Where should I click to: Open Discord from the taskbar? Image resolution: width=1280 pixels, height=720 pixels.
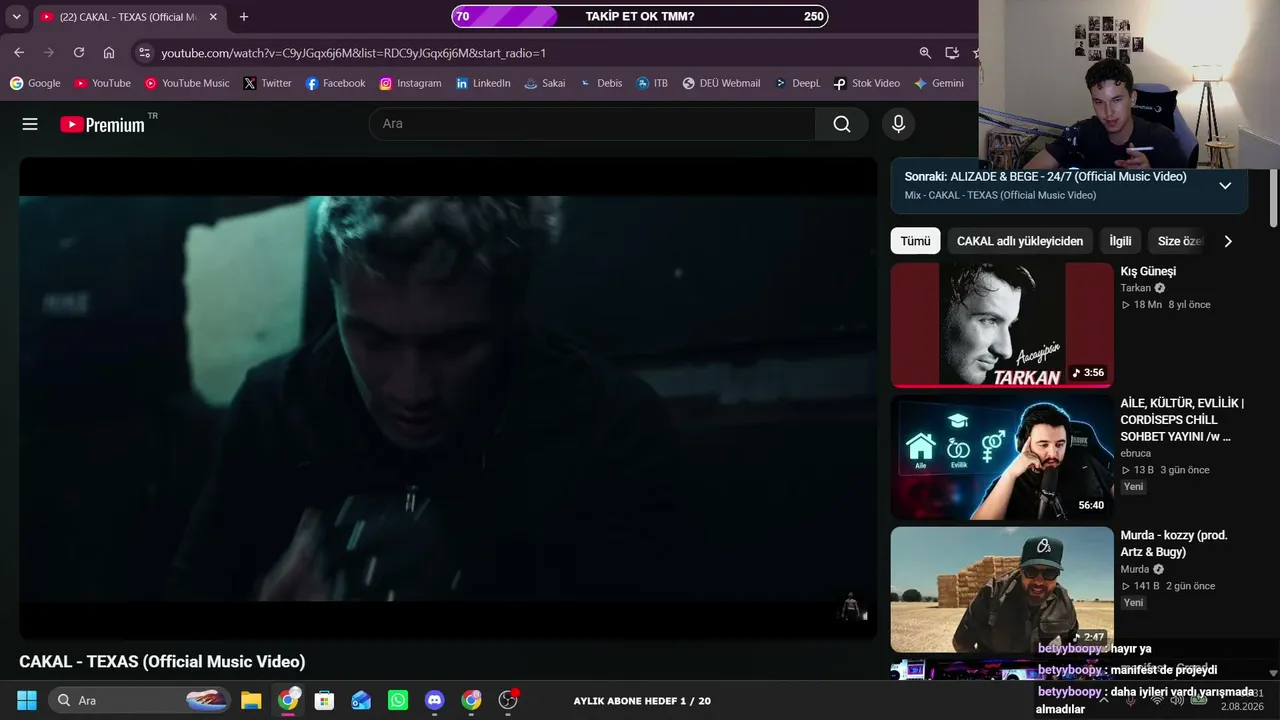(x=434, y=700)
